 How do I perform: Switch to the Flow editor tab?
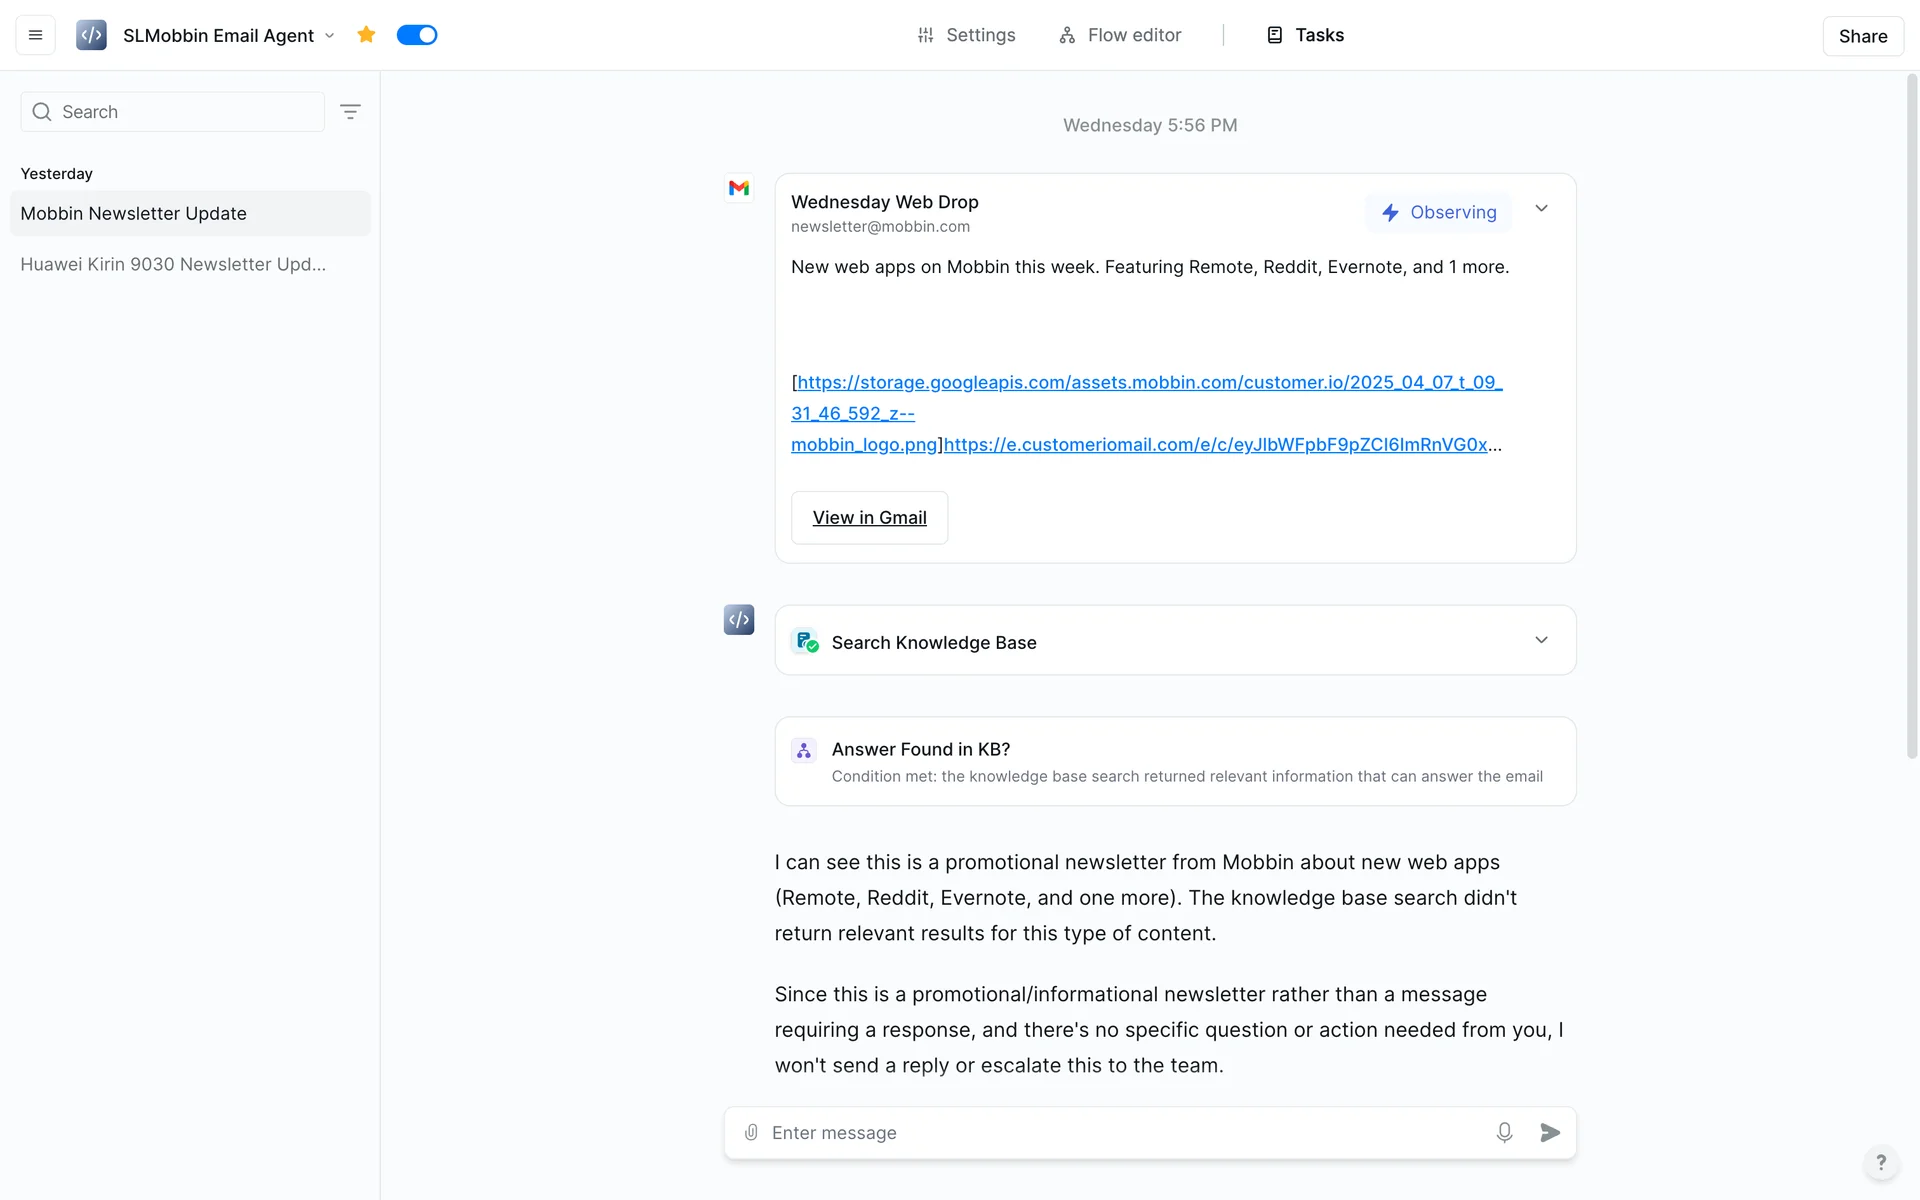[1120, 35]
